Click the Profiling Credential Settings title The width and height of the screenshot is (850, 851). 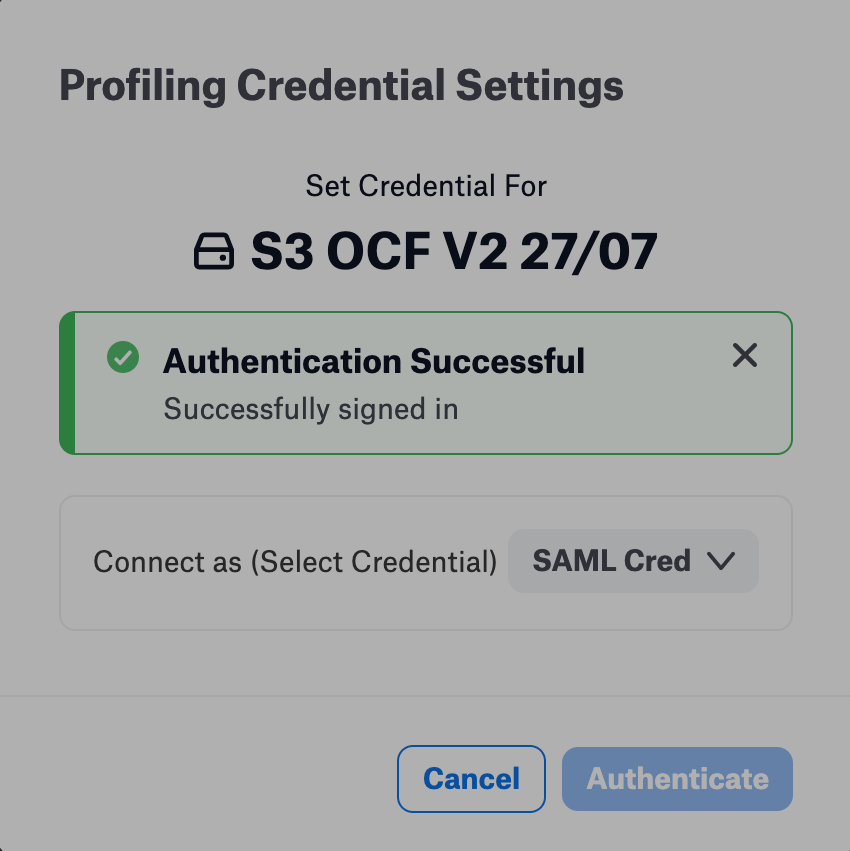pos(341,86)
